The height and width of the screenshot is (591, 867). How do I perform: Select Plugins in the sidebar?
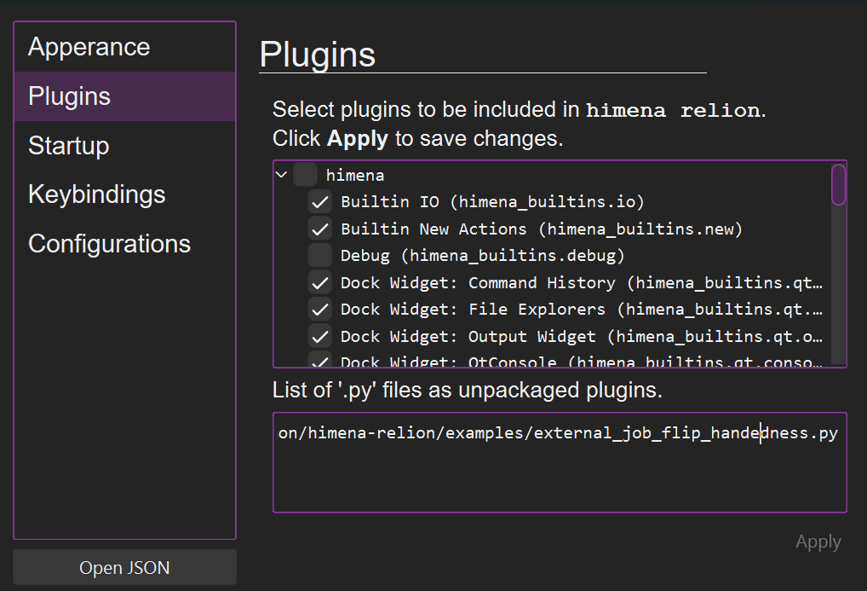(x=69, y=96)
